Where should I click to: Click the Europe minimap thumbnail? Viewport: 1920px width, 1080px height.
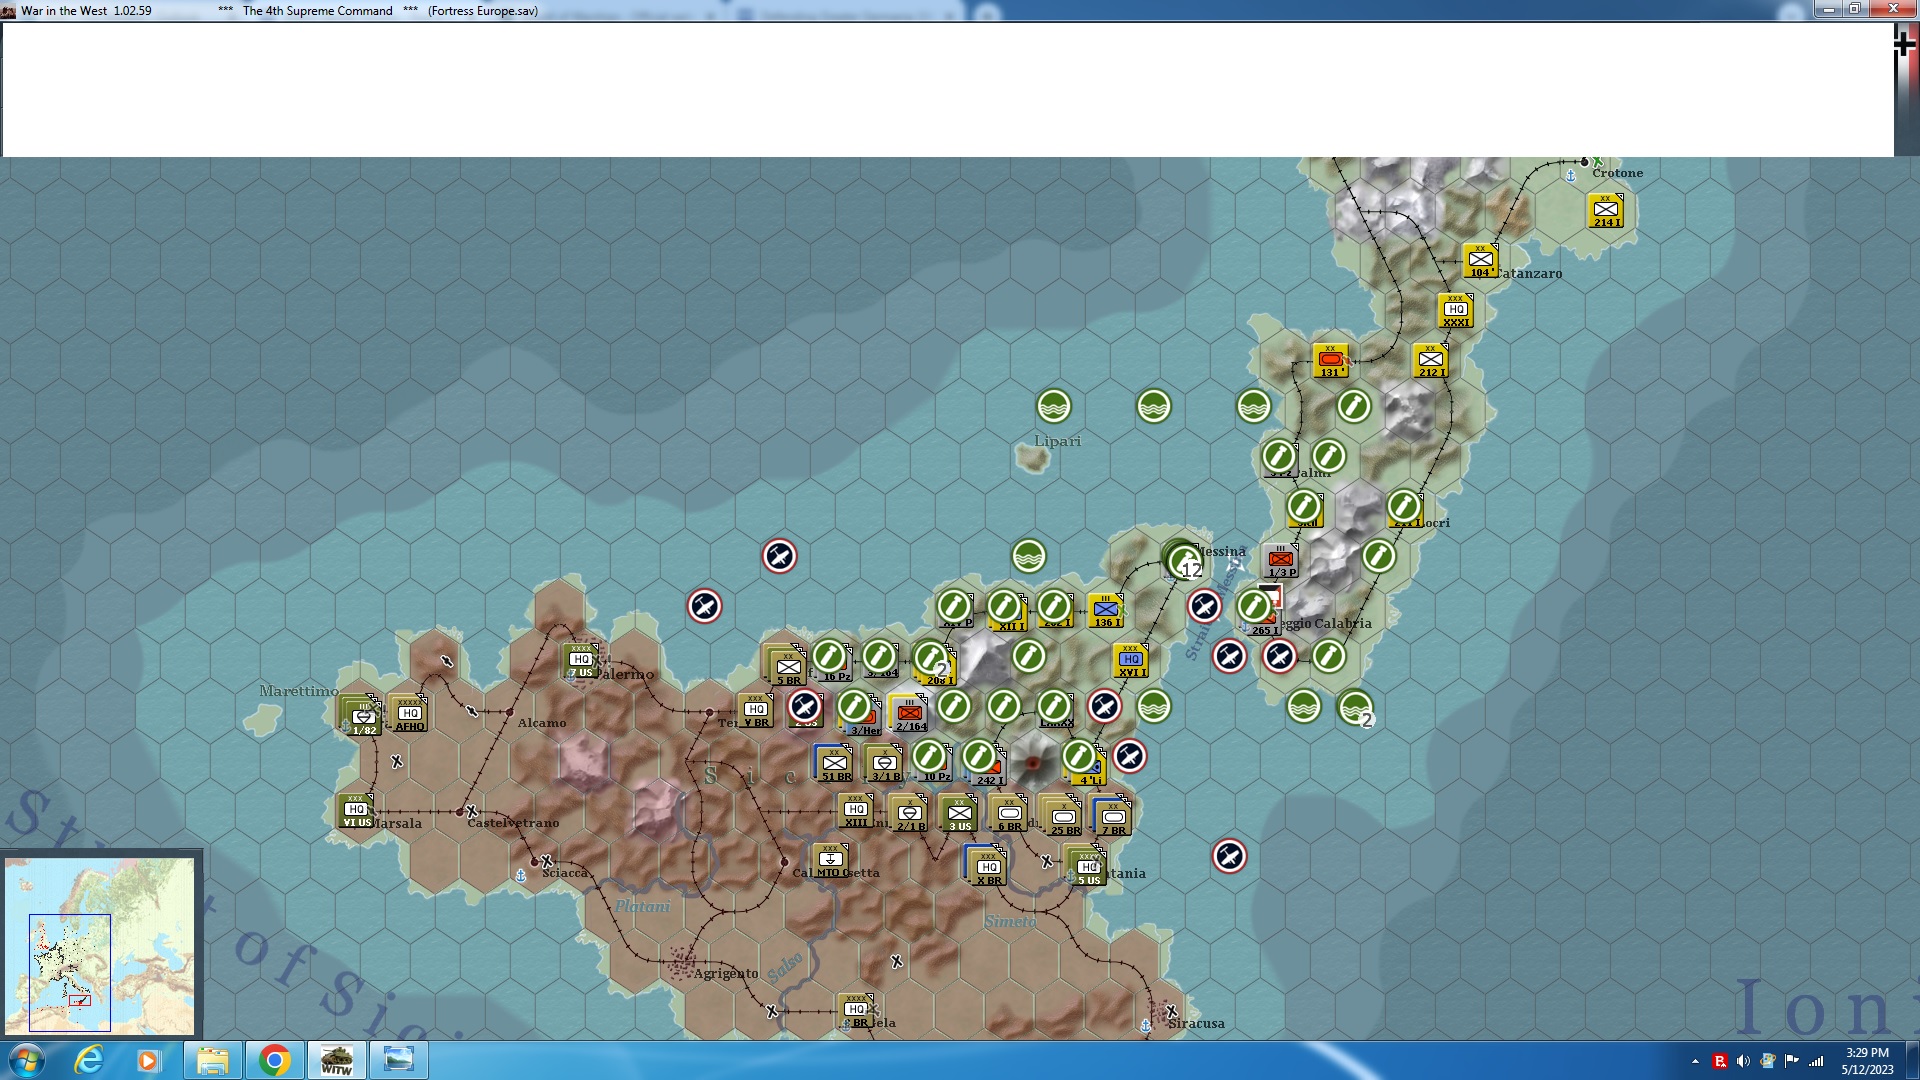click(x=100, y=945)
